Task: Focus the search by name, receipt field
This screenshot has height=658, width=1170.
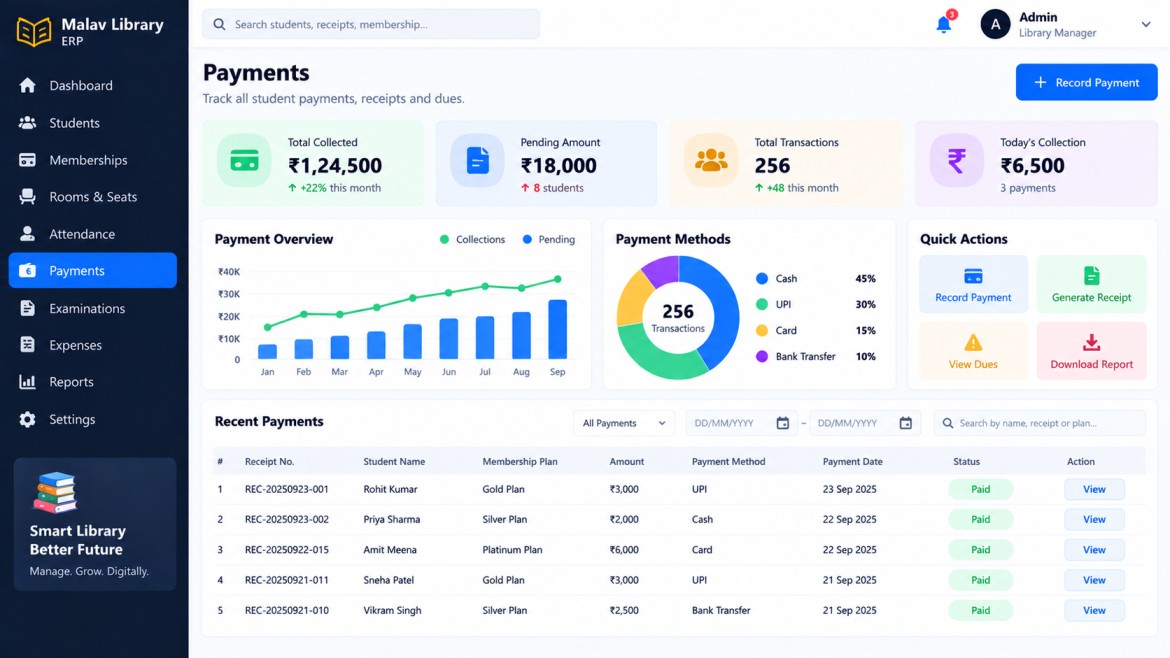Action: (x=1039, y=423)
